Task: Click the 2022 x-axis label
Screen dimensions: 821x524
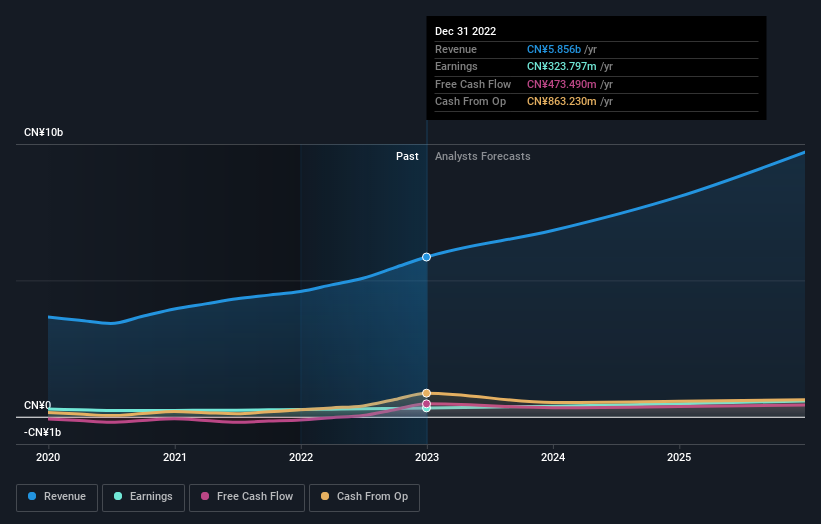Action: point(301,457)
